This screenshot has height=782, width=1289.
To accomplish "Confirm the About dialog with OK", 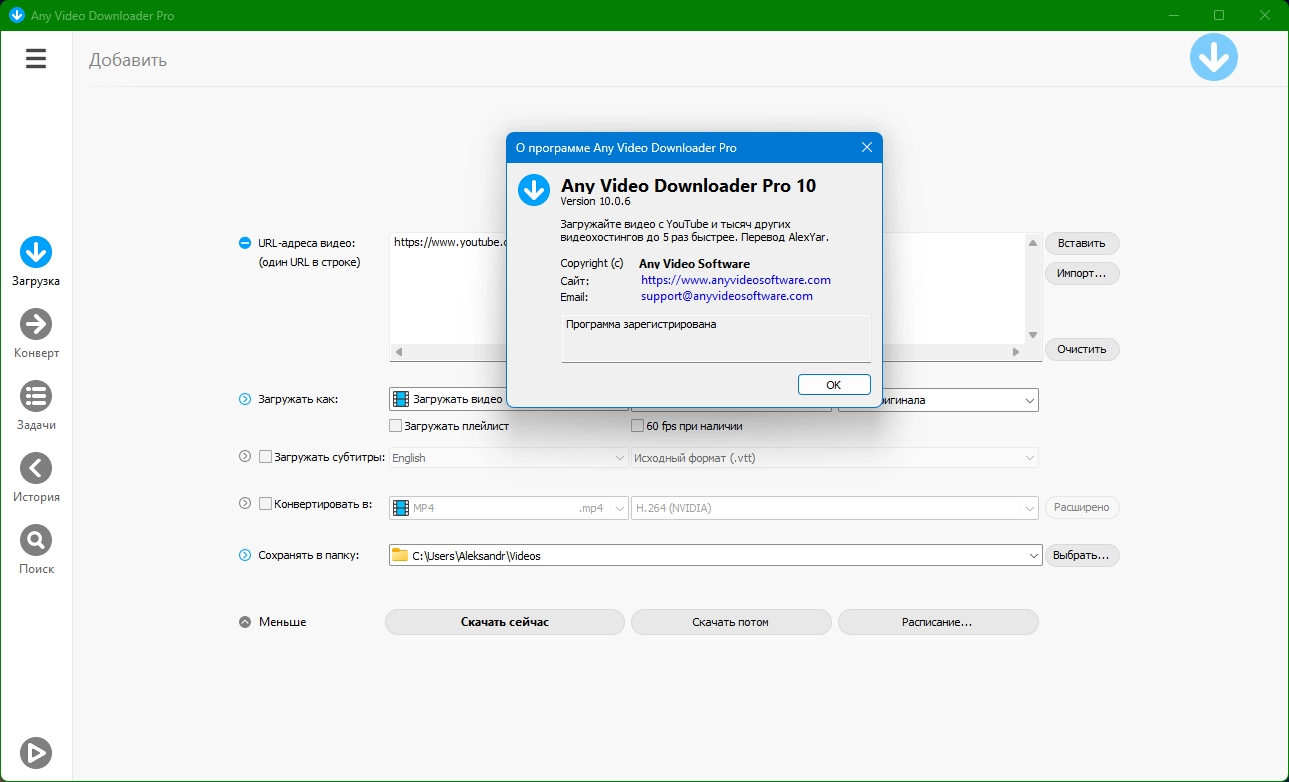I will (834, 384).
